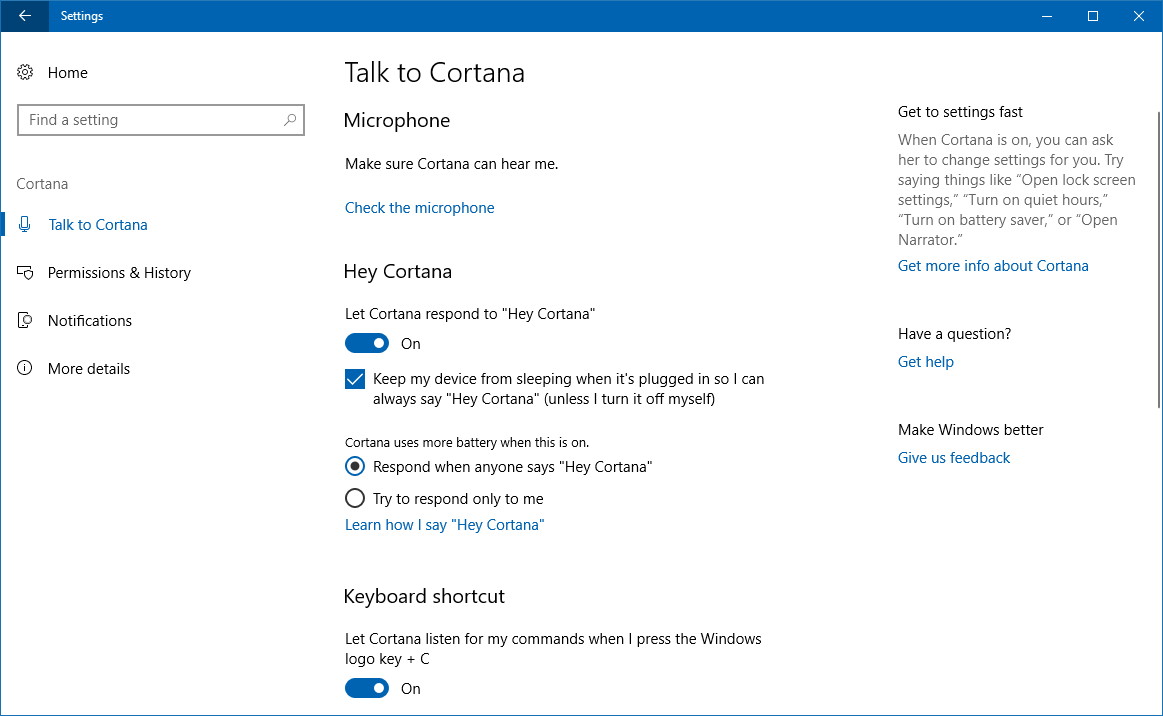Click Check the microphone link

tap(419, 208)
